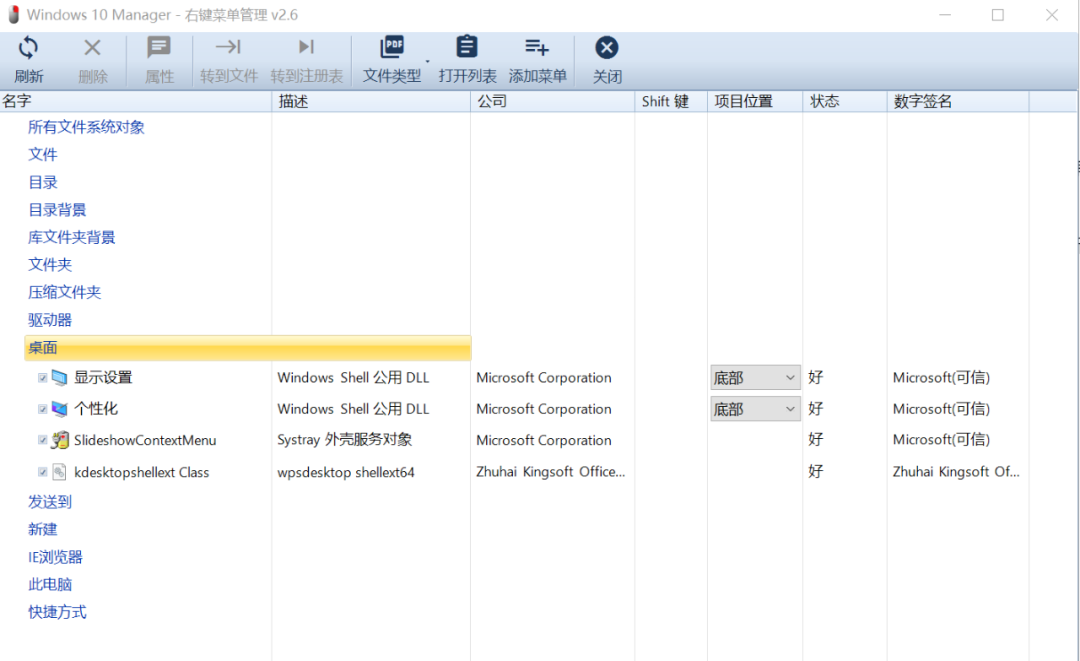Click the Zhuhai Kingsoft Office... company cell

[550, 472]
